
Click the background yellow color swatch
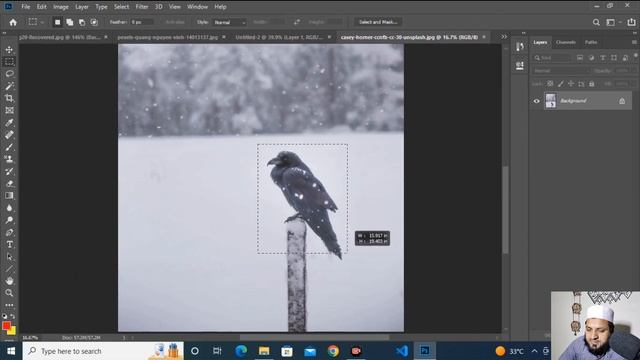click(x=13, y=331)
